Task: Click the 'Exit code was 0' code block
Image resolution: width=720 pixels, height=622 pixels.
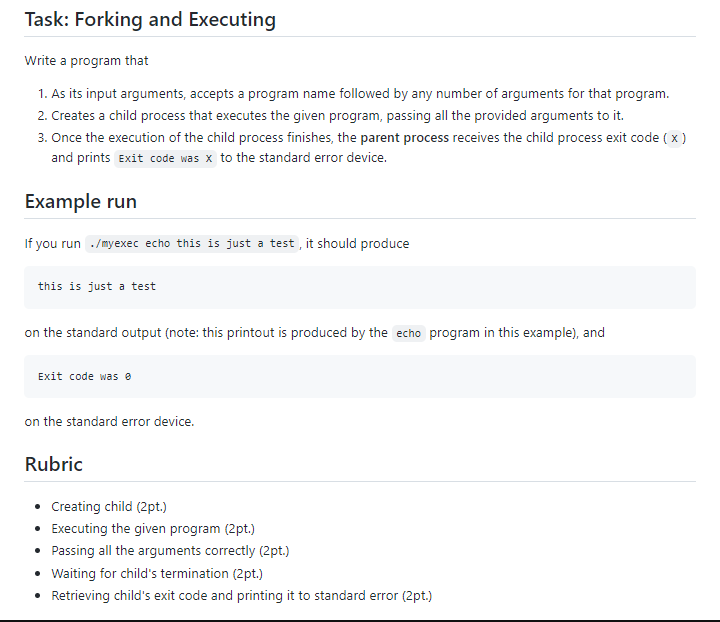Action: 360,376
